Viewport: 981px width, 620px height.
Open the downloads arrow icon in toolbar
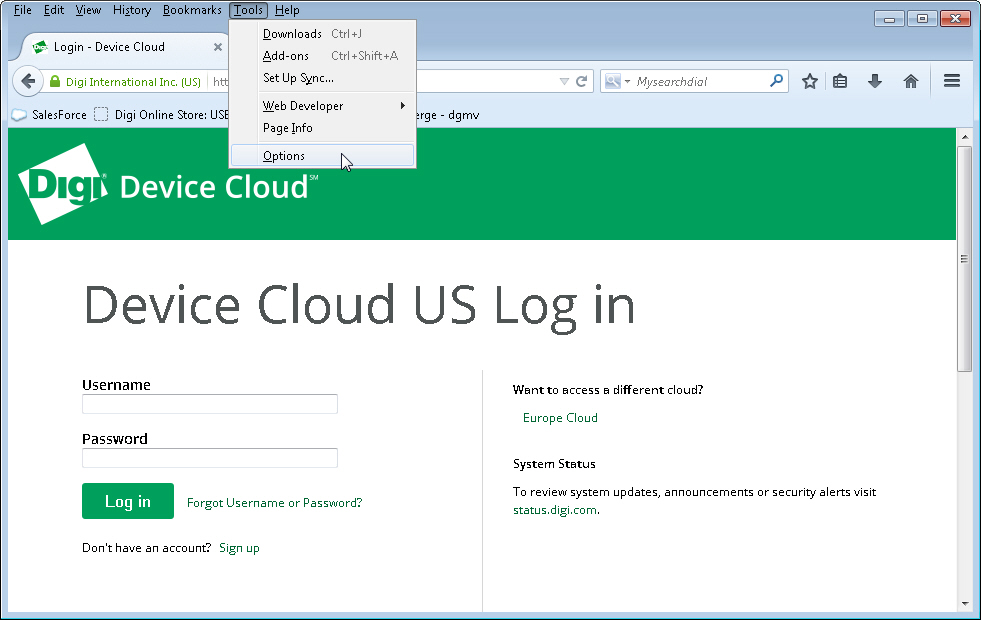(x=875, y=82)
